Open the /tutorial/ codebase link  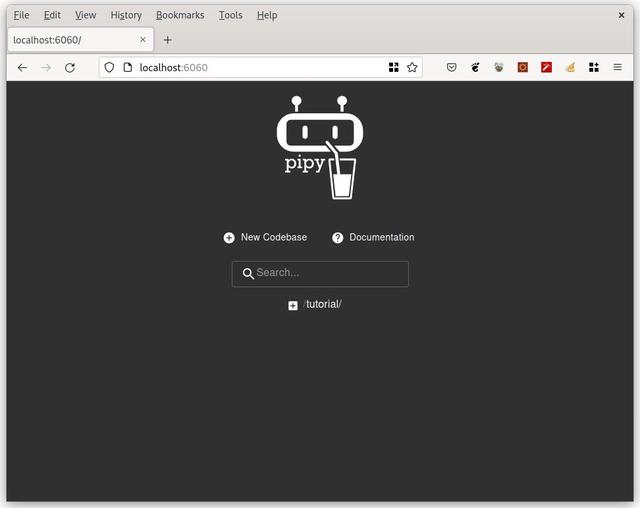tap(322, 304)
